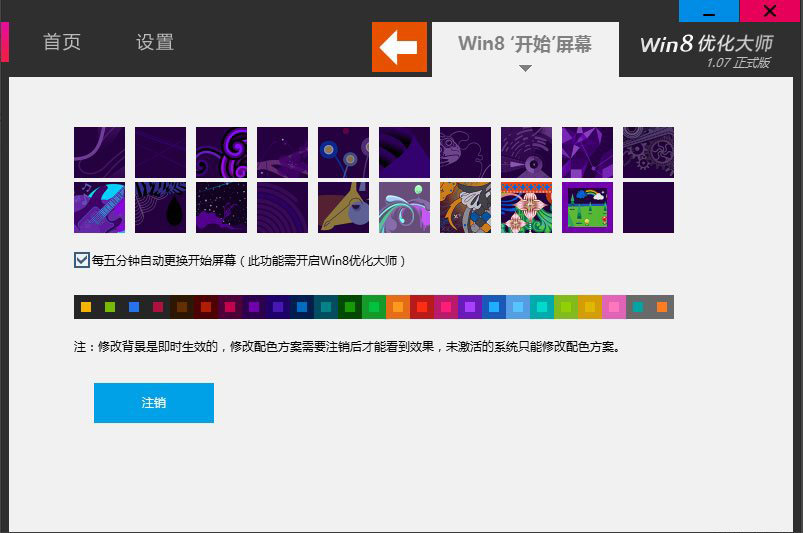
Task: Toggle the auto-change start screen every five minutes checkbox
Action: (81, 260)
